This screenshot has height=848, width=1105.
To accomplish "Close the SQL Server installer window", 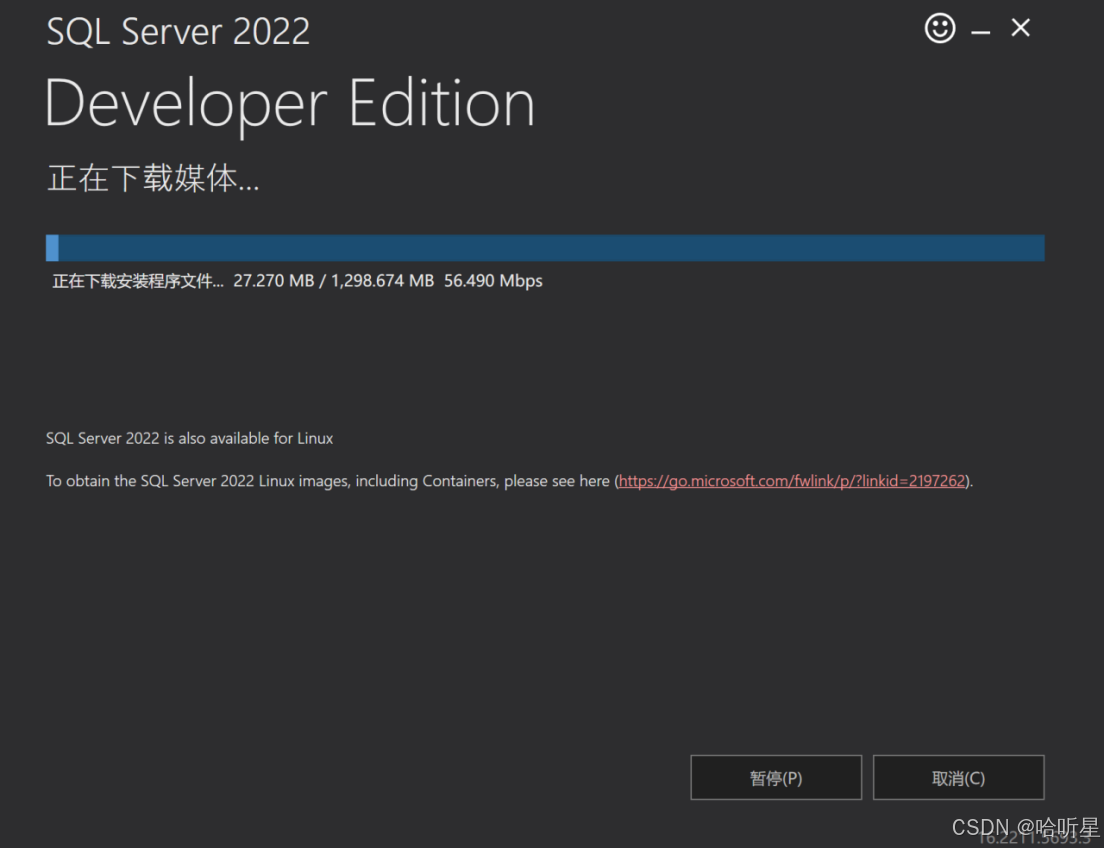I will click(1020, 28).
